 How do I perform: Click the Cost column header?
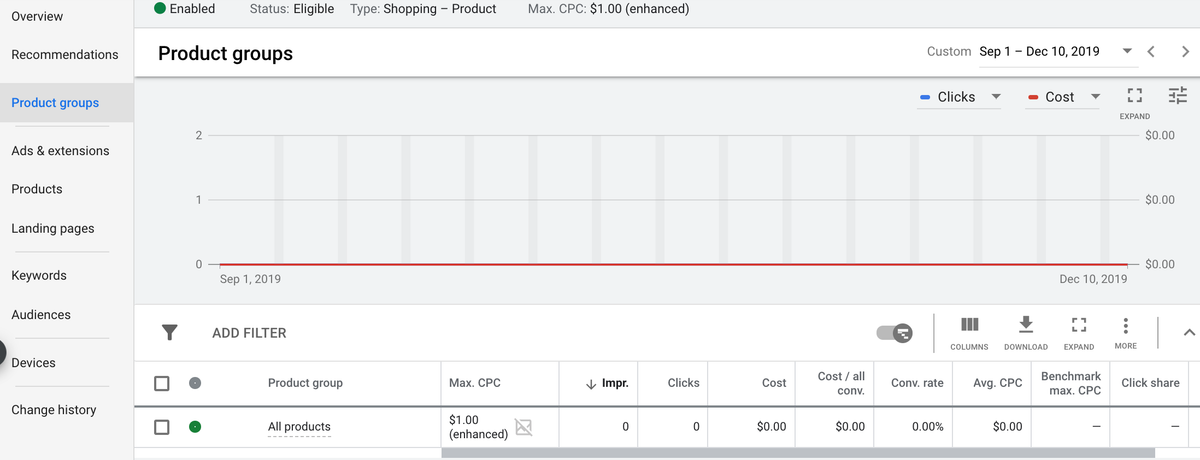coord(774,383)
